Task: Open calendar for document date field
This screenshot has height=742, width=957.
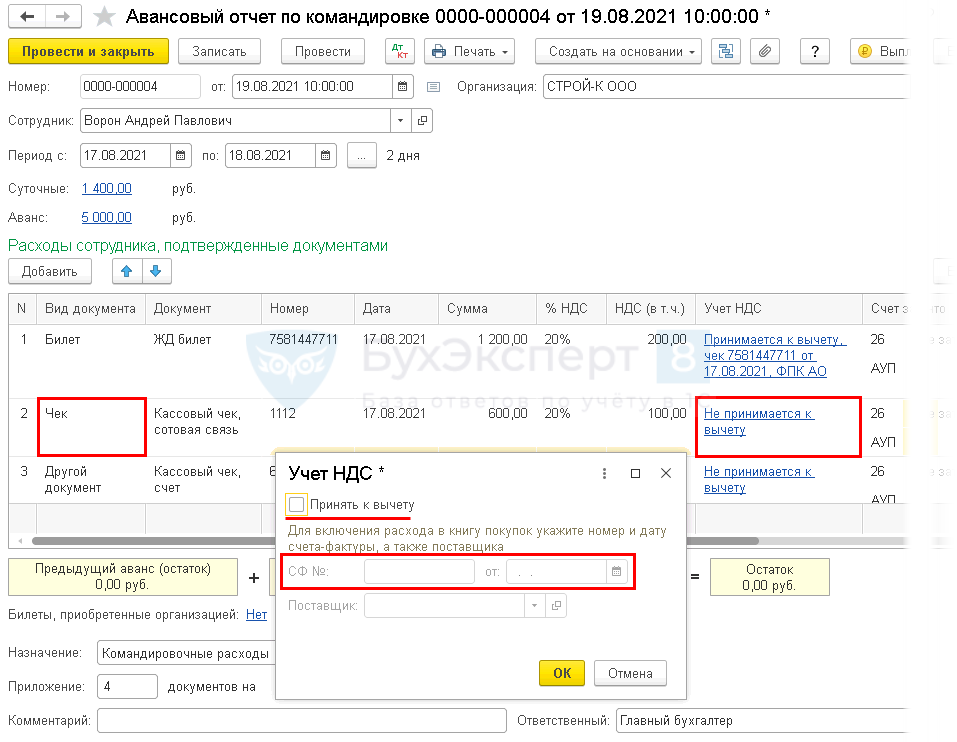Action: coord(403,87)
